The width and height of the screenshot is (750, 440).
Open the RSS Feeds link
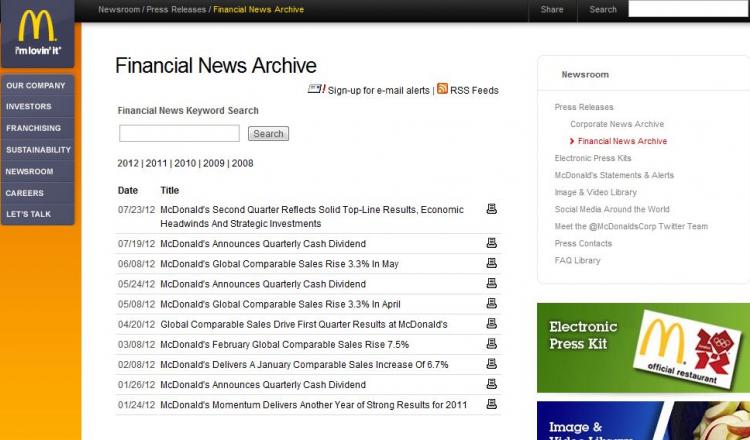[474, 90]
